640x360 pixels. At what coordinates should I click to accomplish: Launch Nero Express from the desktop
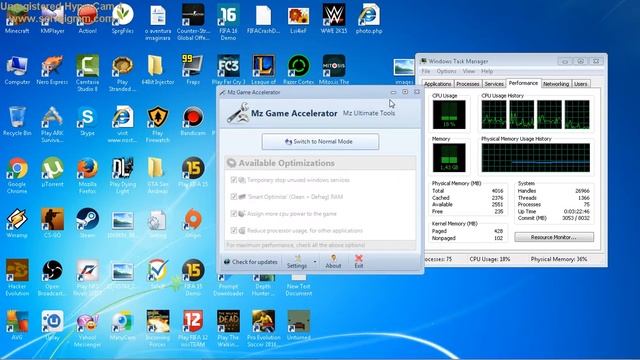52,70
